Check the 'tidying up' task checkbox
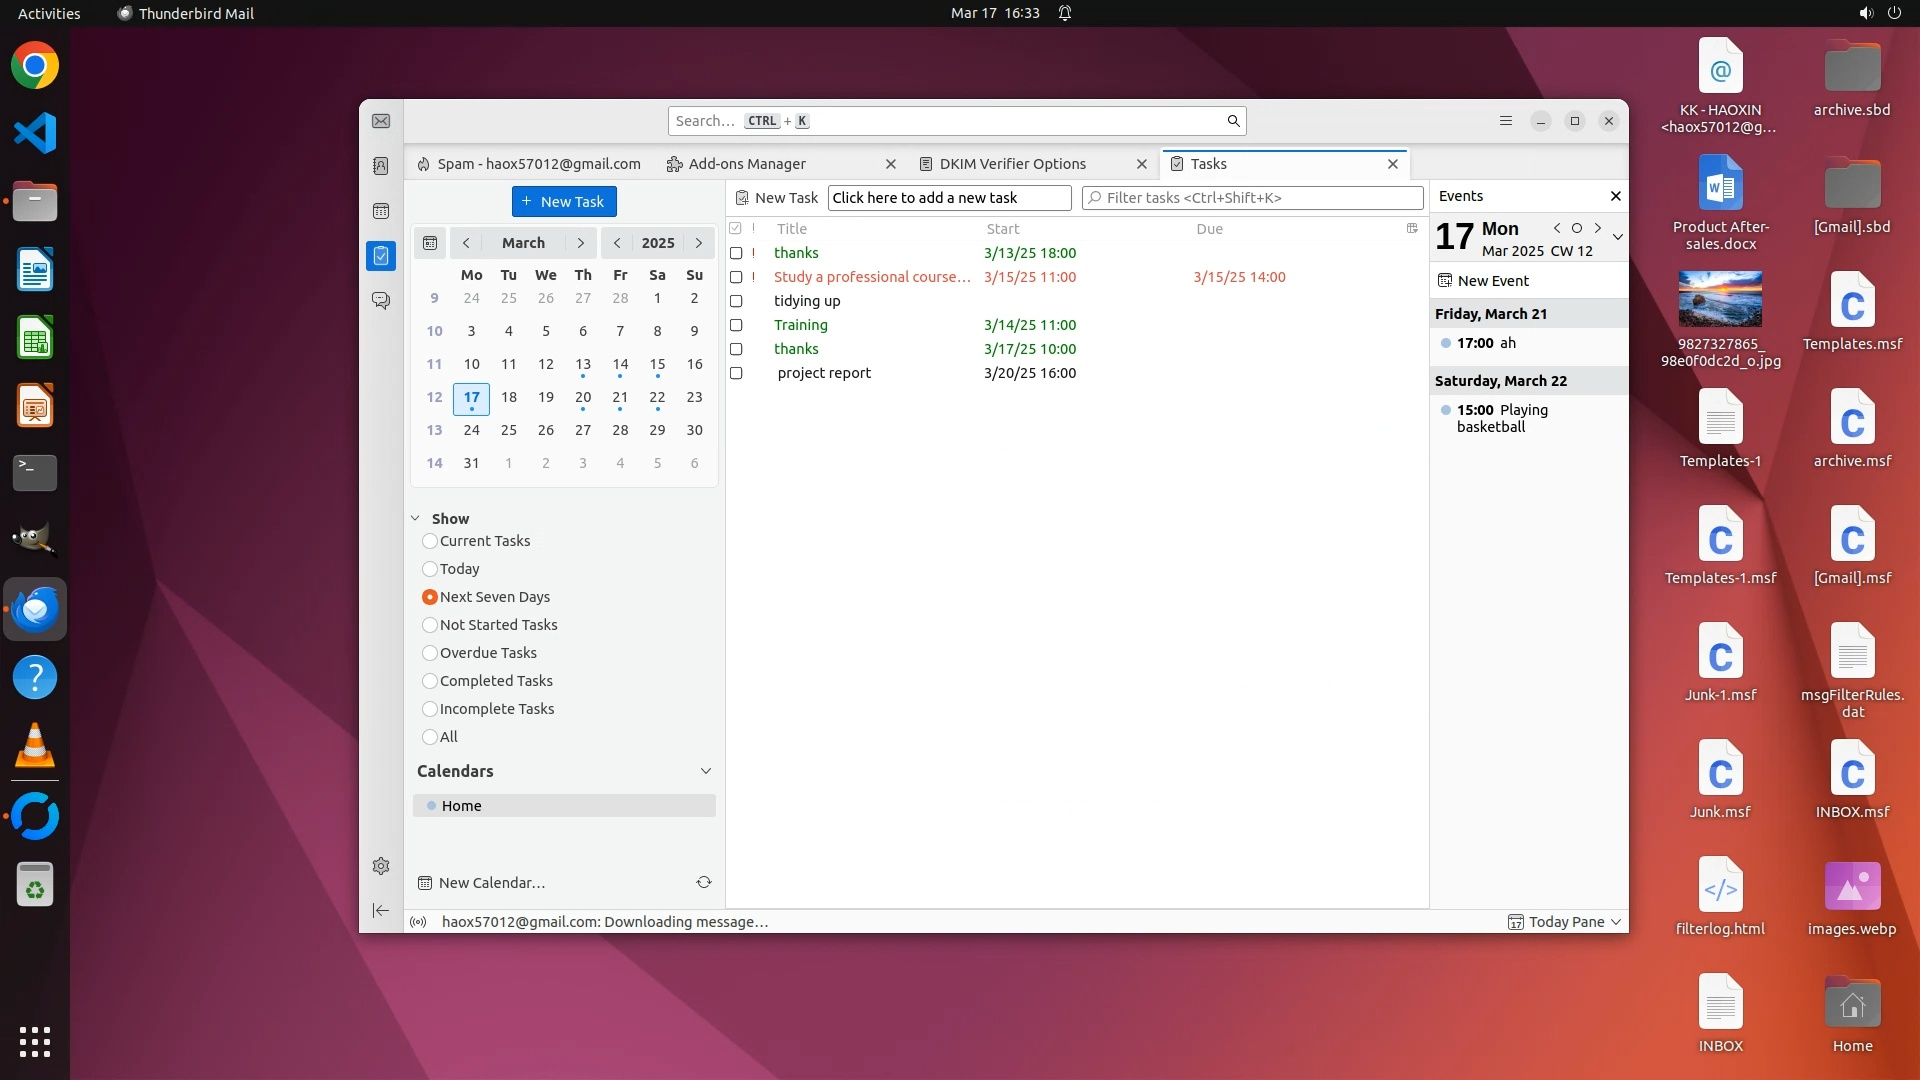 (736, 301)
